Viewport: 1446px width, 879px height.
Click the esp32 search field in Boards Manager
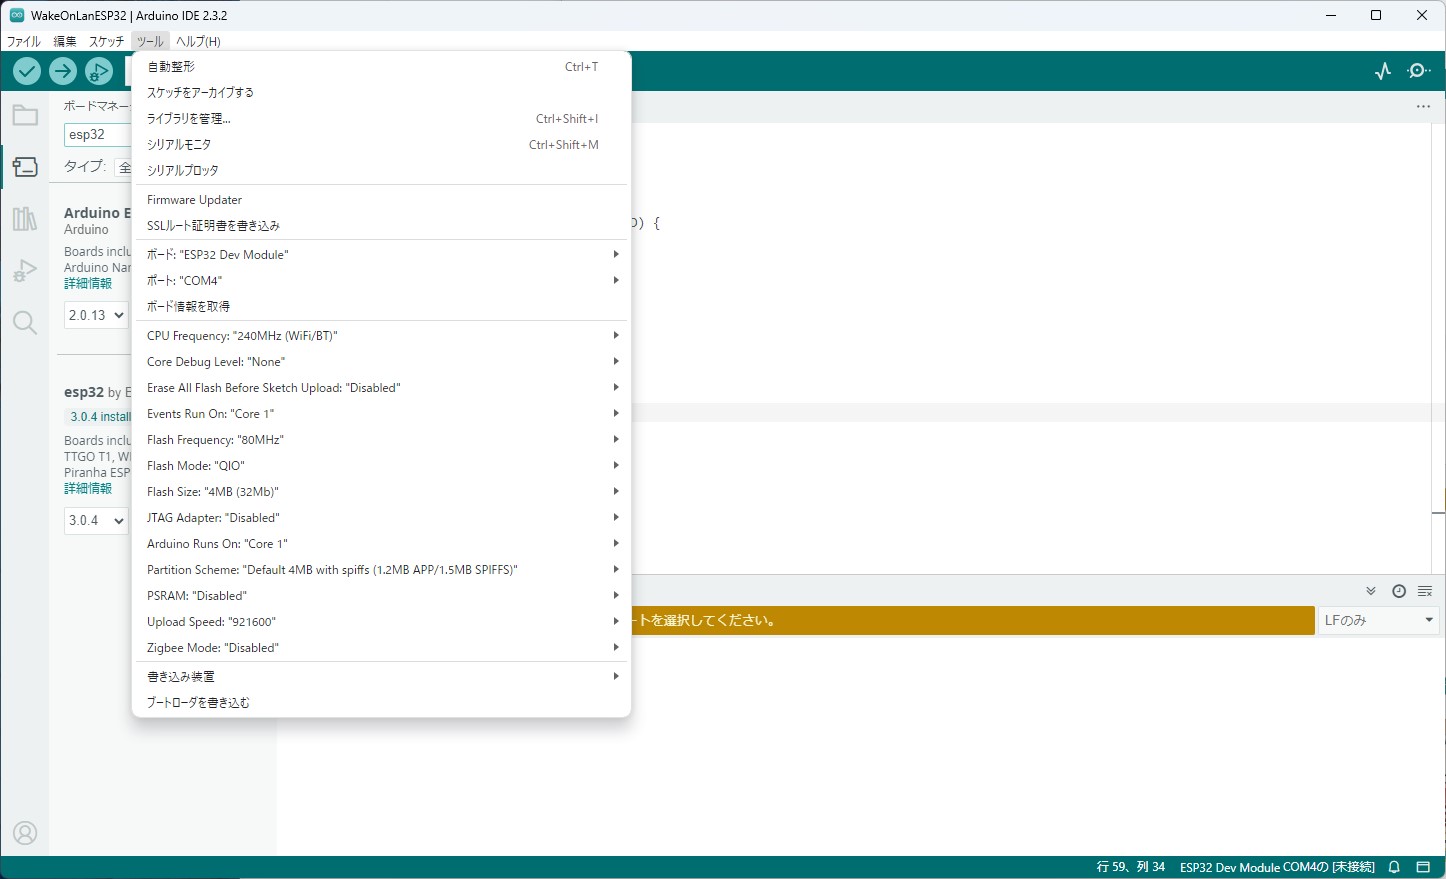pyautogui.click(x=97, y=135)
